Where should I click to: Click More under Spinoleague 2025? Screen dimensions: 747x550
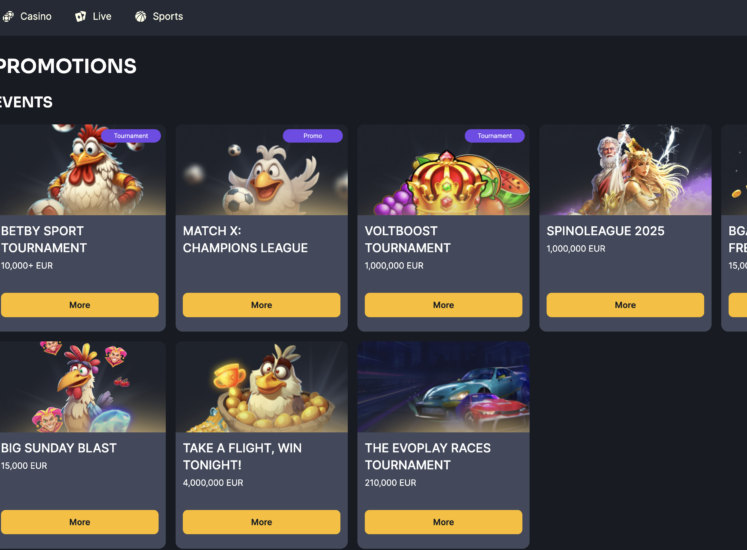(x=625, y=305)
